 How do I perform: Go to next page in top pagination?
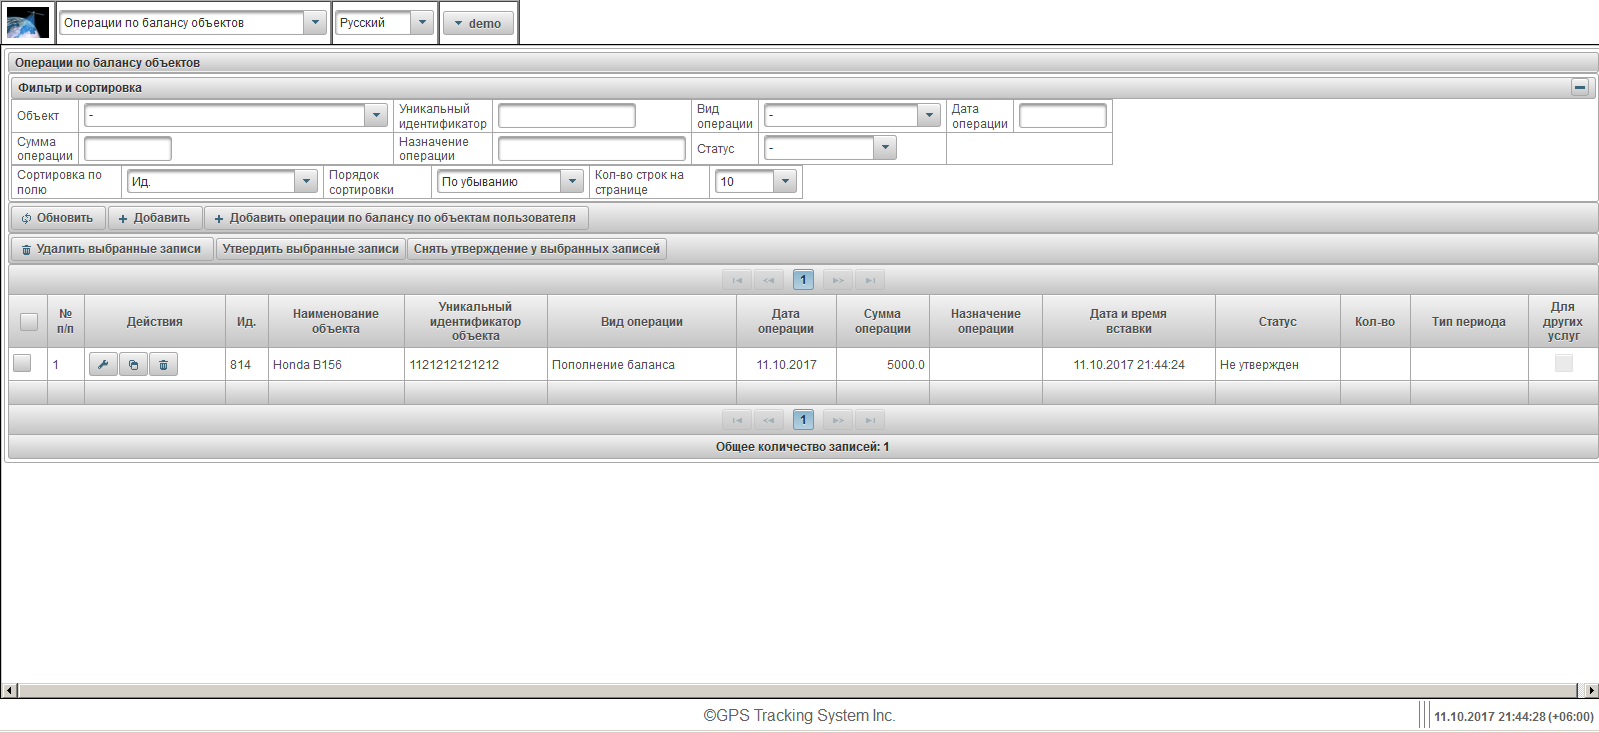point(838,280)
